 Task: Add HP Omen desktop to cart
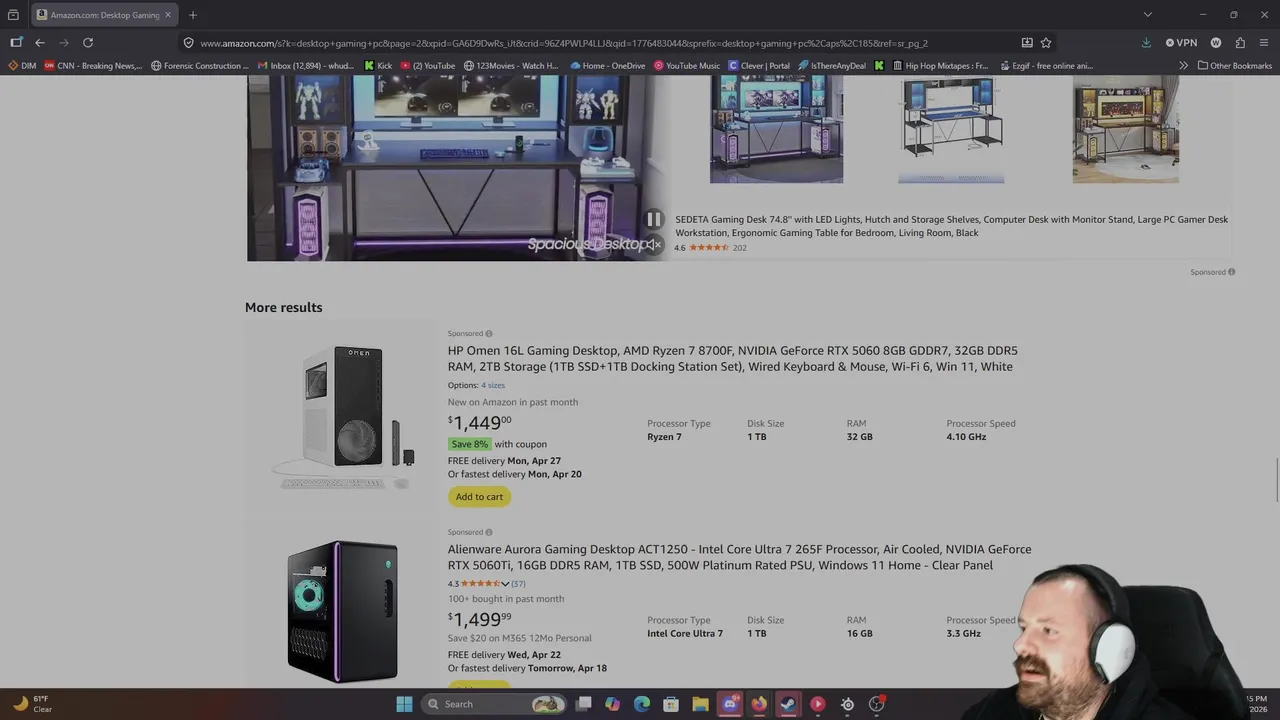coord(479,497)
